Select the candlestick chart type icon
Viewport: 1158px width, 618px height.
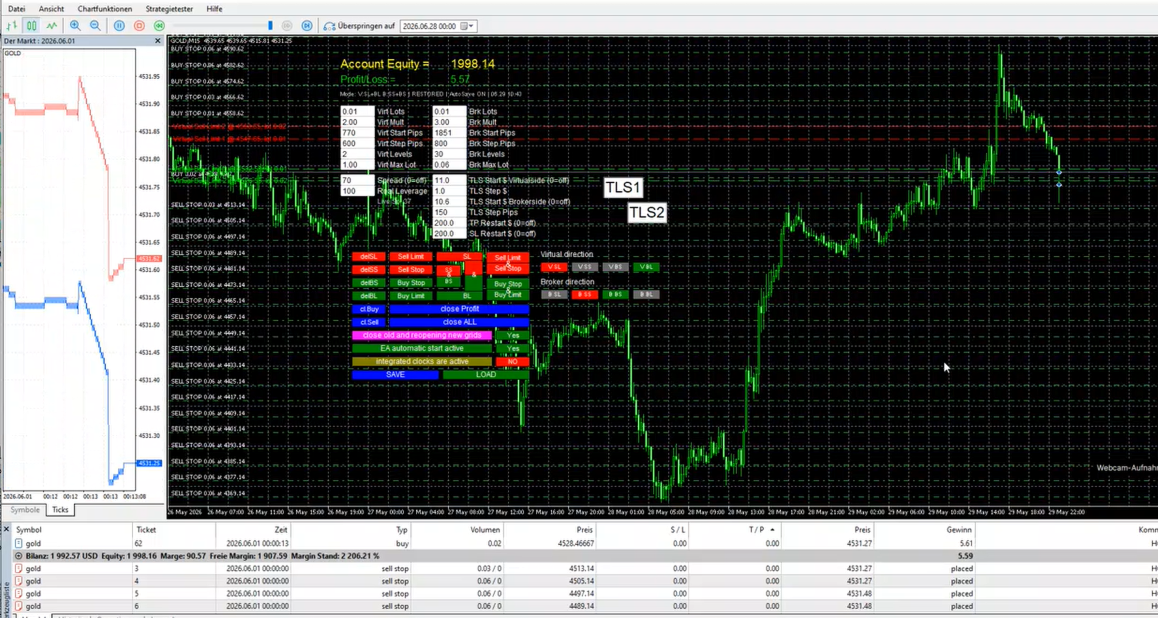[31, 26]
